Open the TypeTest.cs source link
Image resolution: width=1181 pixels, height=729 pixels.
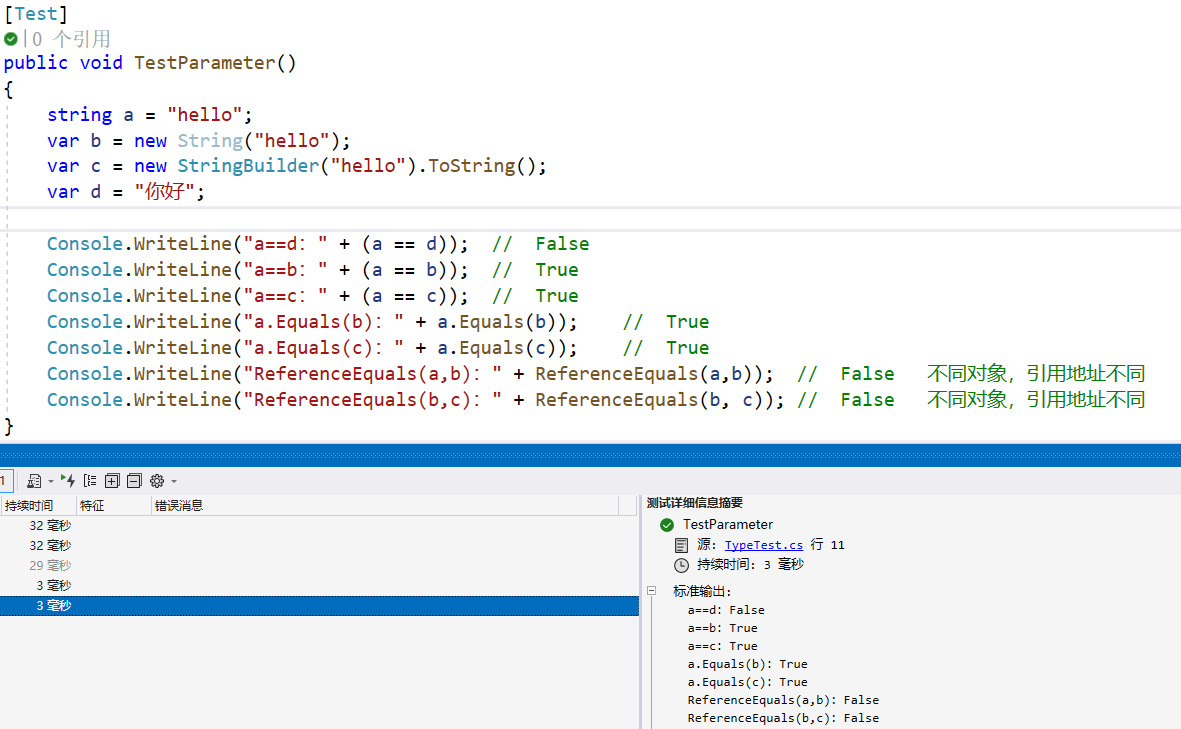point(763,545)
